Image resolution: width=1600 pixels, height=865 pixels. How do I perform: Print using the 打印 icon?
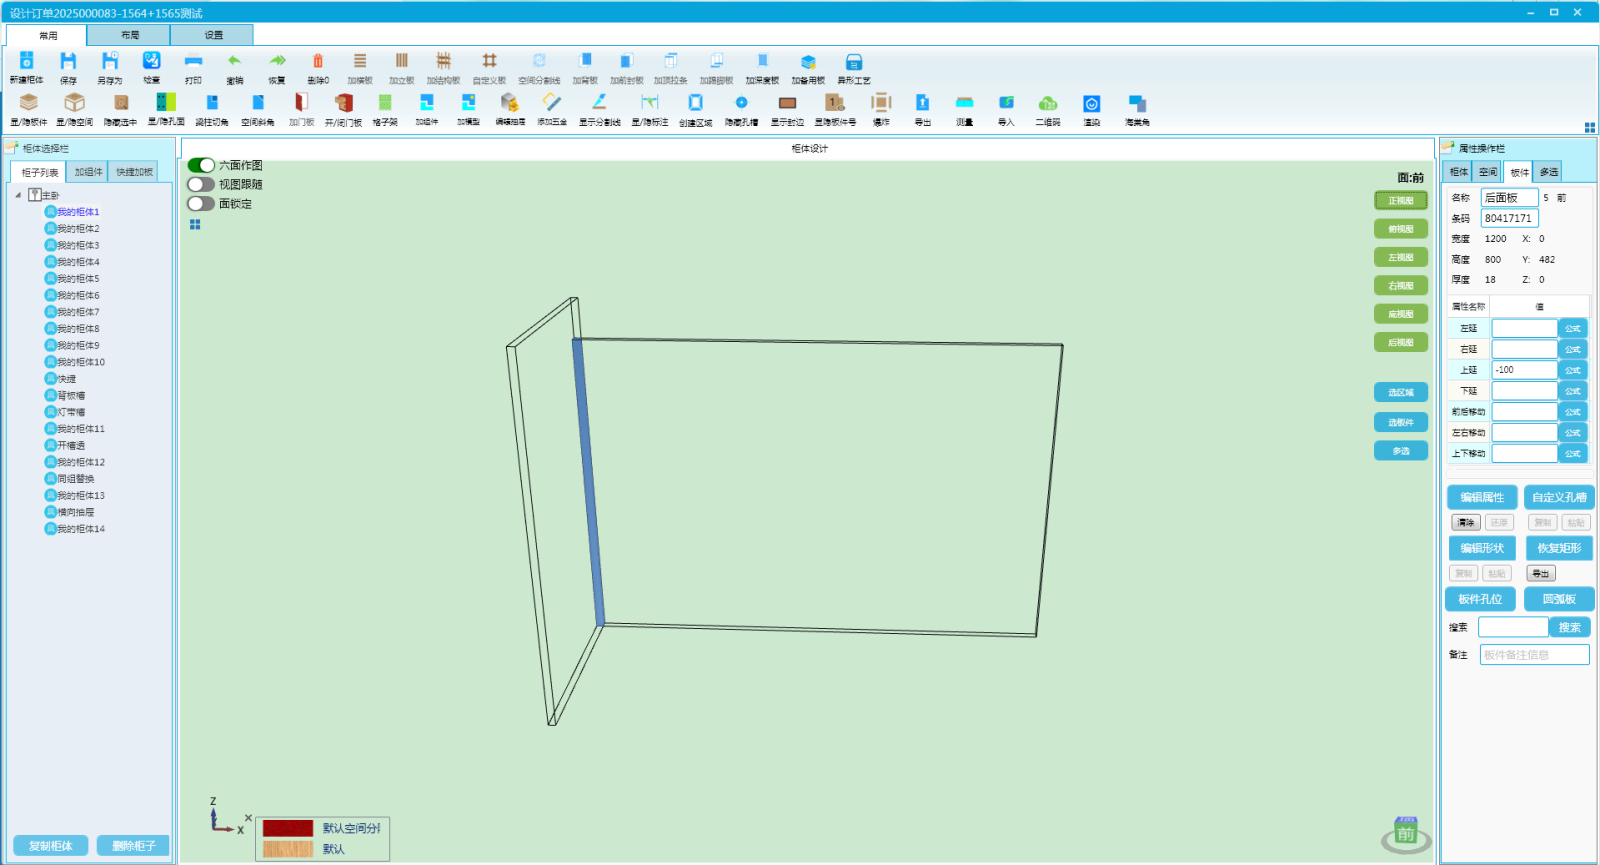(x=193, y=62)
